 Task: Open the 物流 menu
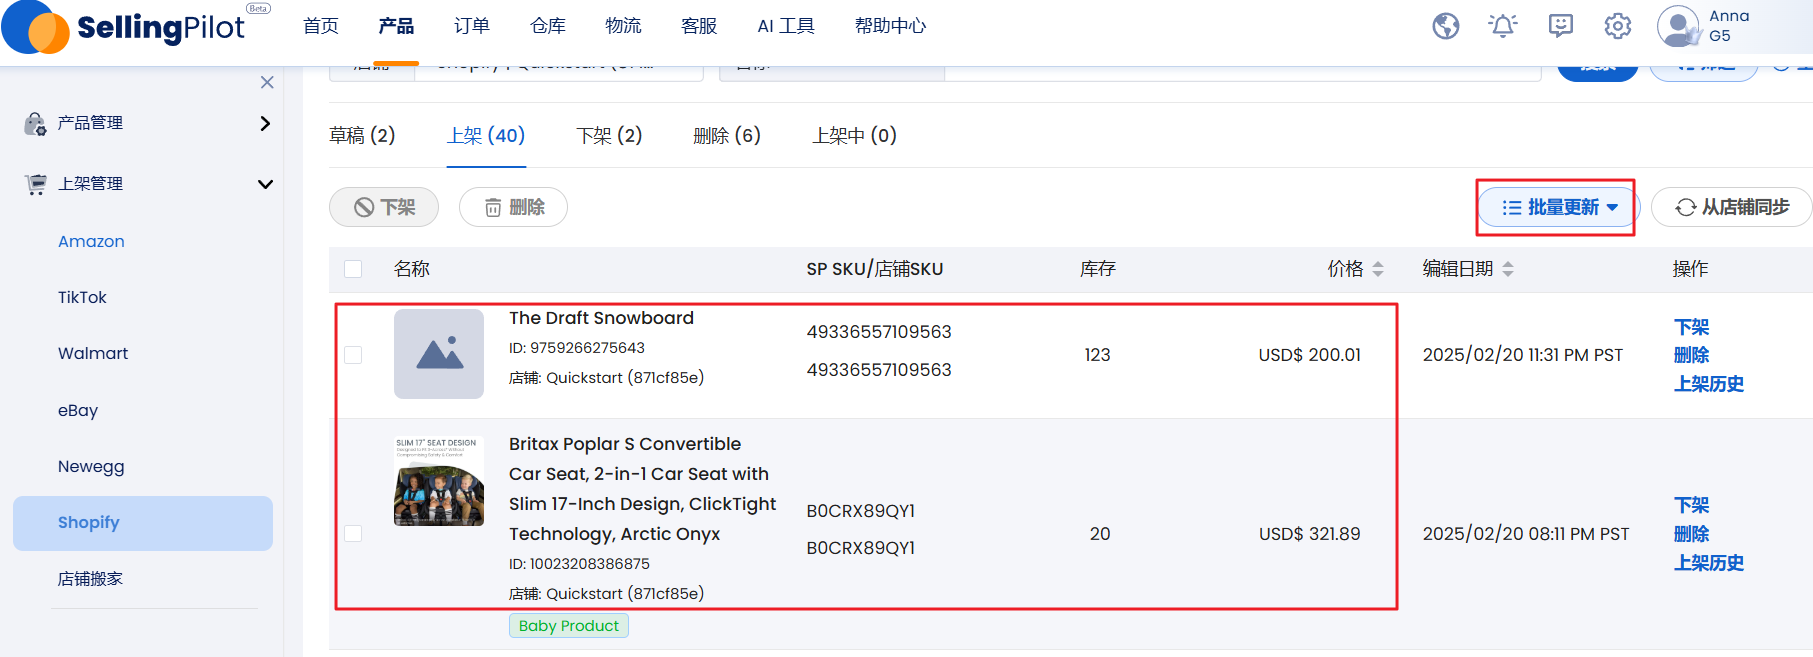point(623,26)
